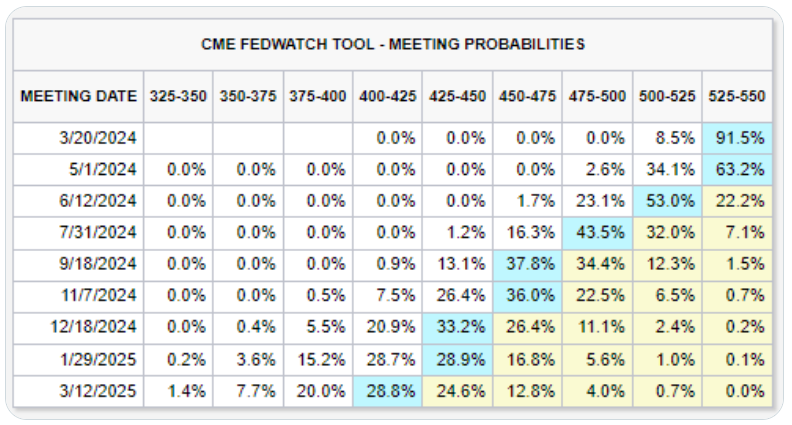Select the MEETING DATE column header
Viewport: 792px width, 425px height.
pos(79,97)
